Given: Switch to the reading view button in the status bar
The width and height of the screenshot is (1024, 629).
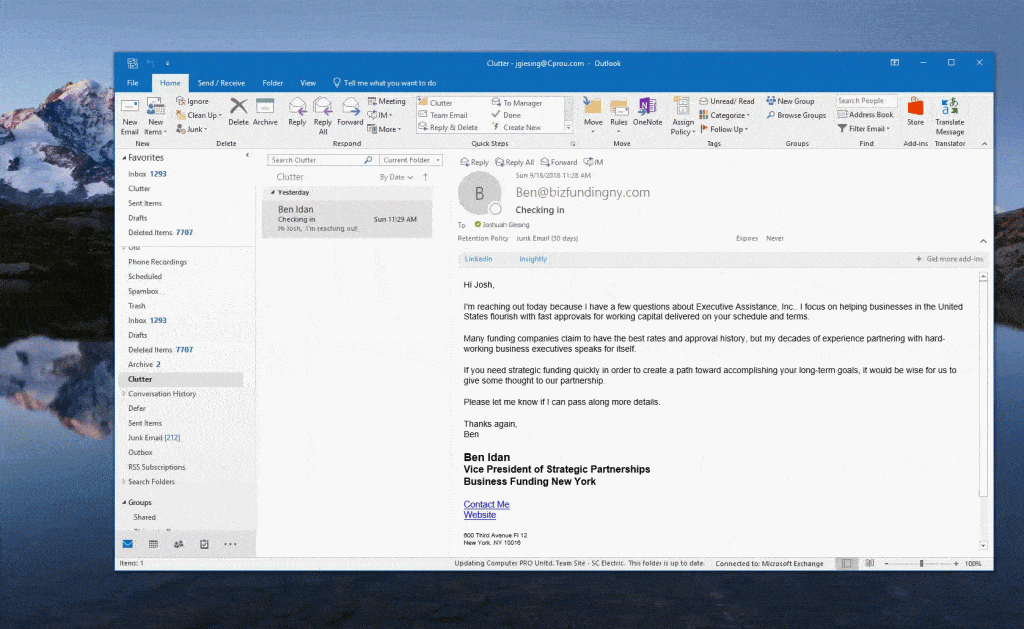Looking at the screenshot, I should tap(870, 564).
